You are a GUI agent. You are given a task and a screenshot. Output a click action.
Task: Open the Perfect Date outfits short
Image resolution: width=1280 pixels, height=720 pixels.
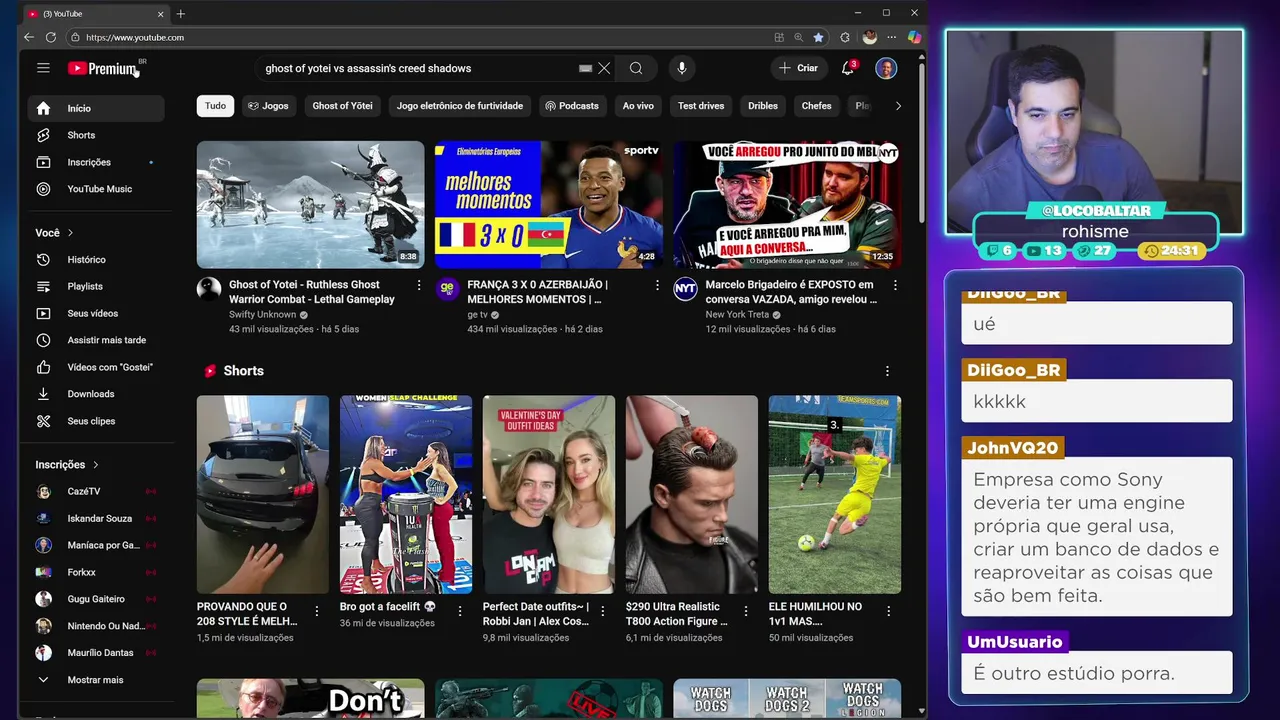(x=549, y=495)
